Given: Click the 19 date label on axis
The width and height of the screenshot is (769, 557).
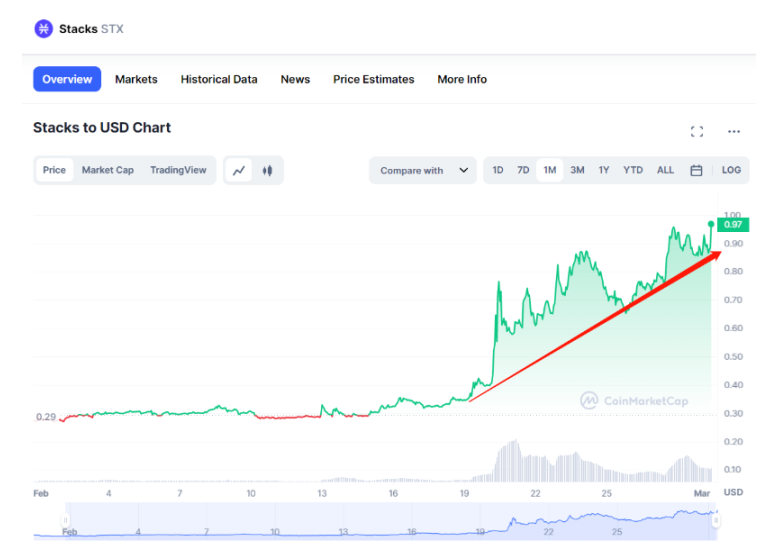Looking at the screenshot, I should pos(464,493).
